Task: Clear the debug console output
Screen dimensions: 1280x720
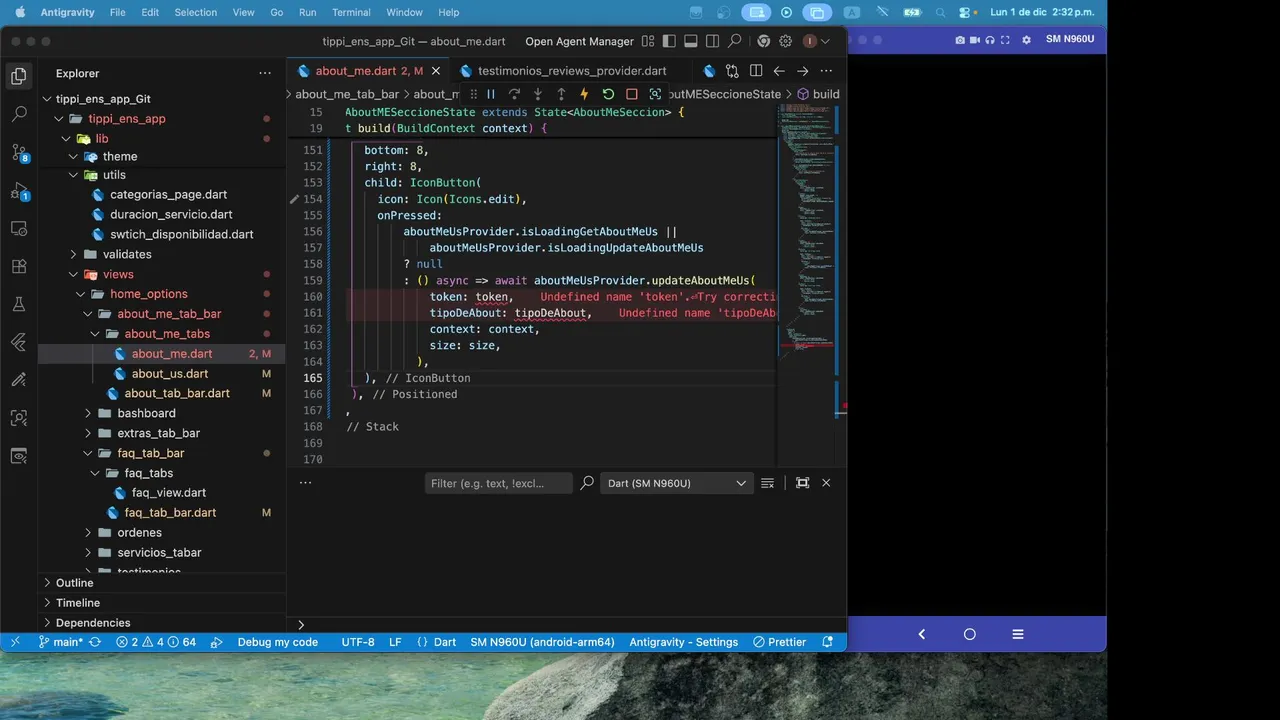Action: 767,483
